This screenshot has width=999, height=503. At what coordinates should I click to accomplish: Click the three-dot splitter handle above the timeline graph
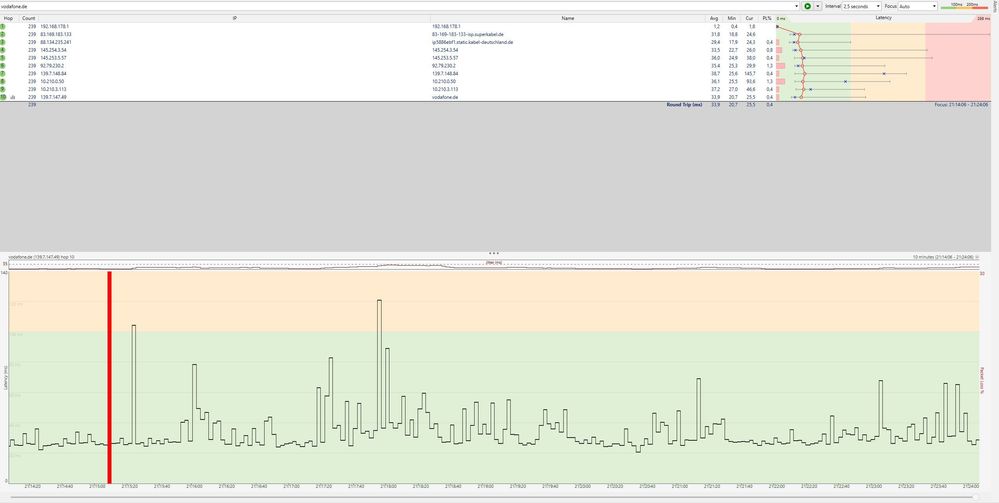pos(494,253)
